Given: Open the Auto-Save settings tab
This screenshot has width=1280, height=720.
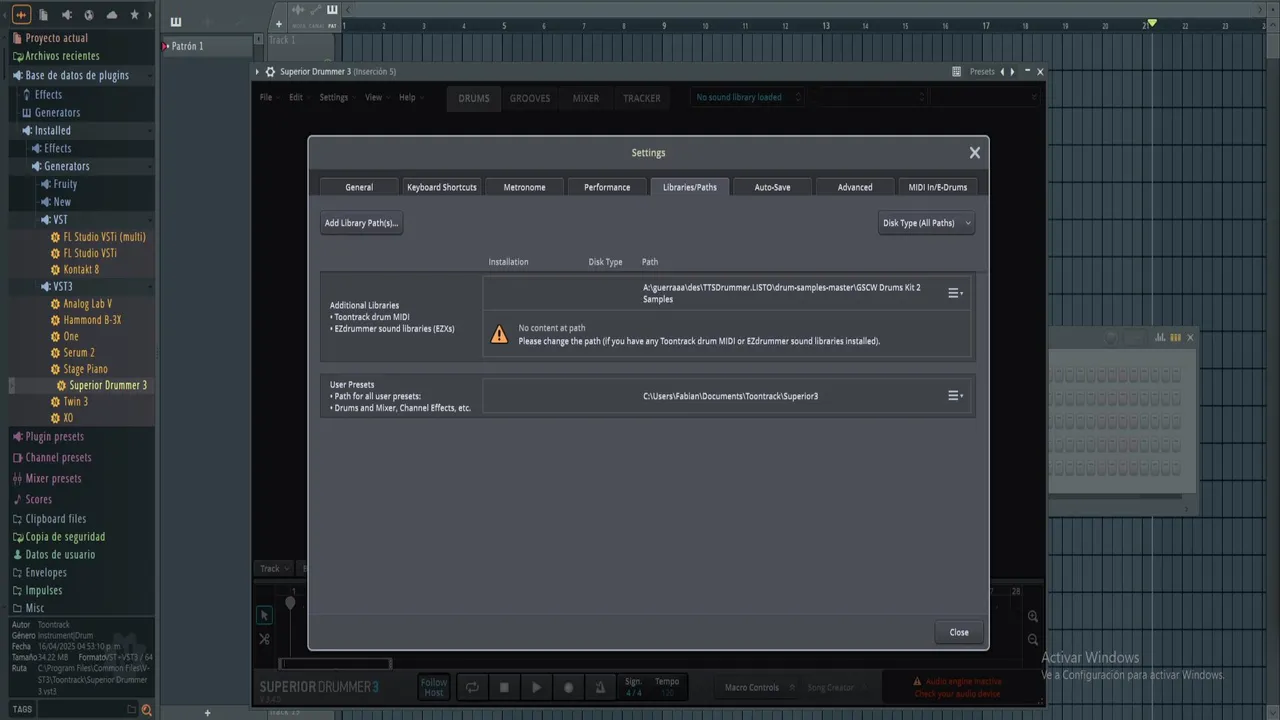Looking at the screenshot, I should point(772,187).
